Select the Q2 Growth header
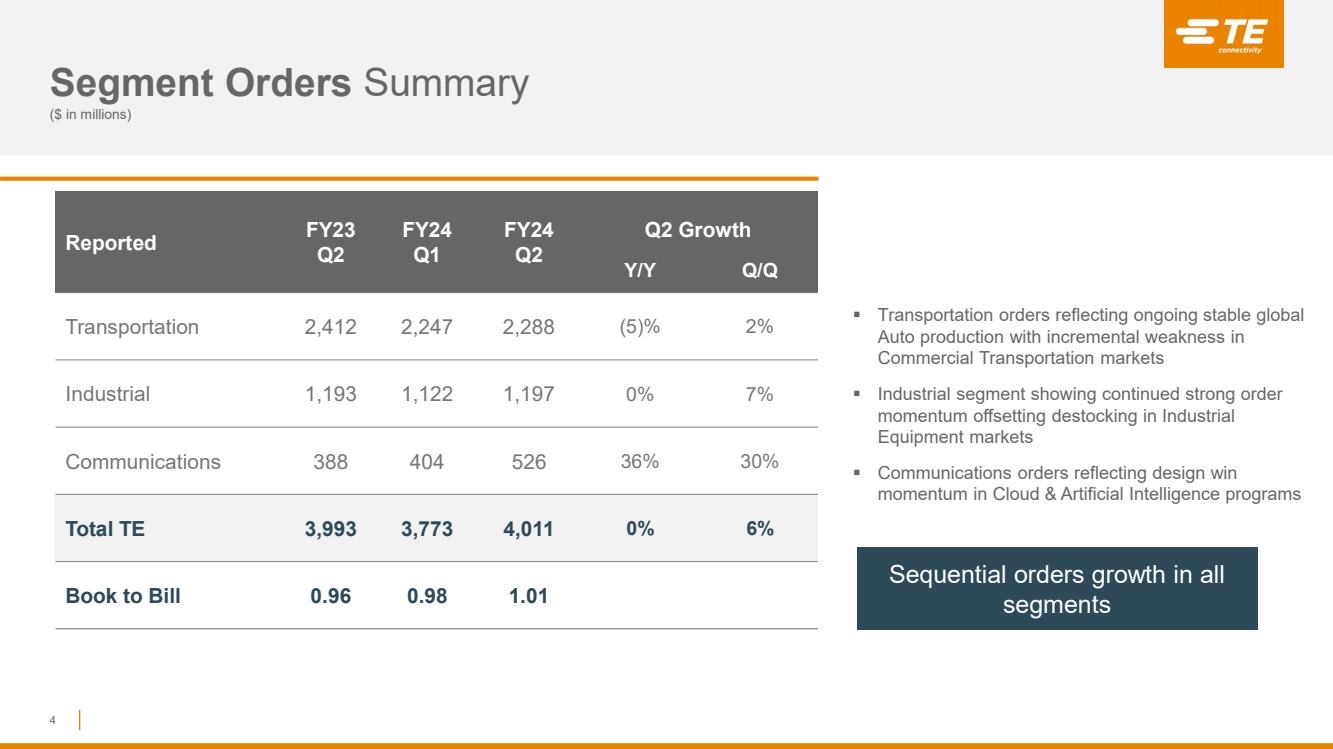The image size is (1333, 749). (x=697, y=230)
